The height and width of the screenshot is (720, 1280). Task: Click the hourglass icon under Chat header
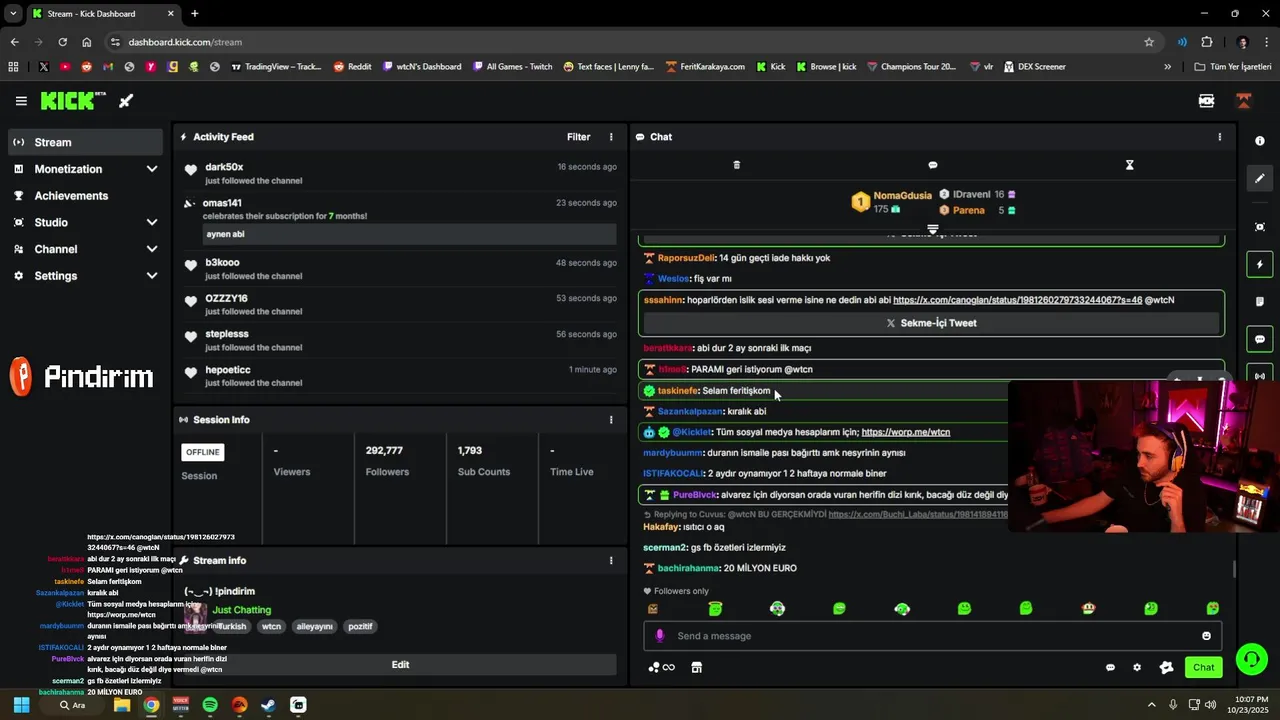coord(1130,165)
